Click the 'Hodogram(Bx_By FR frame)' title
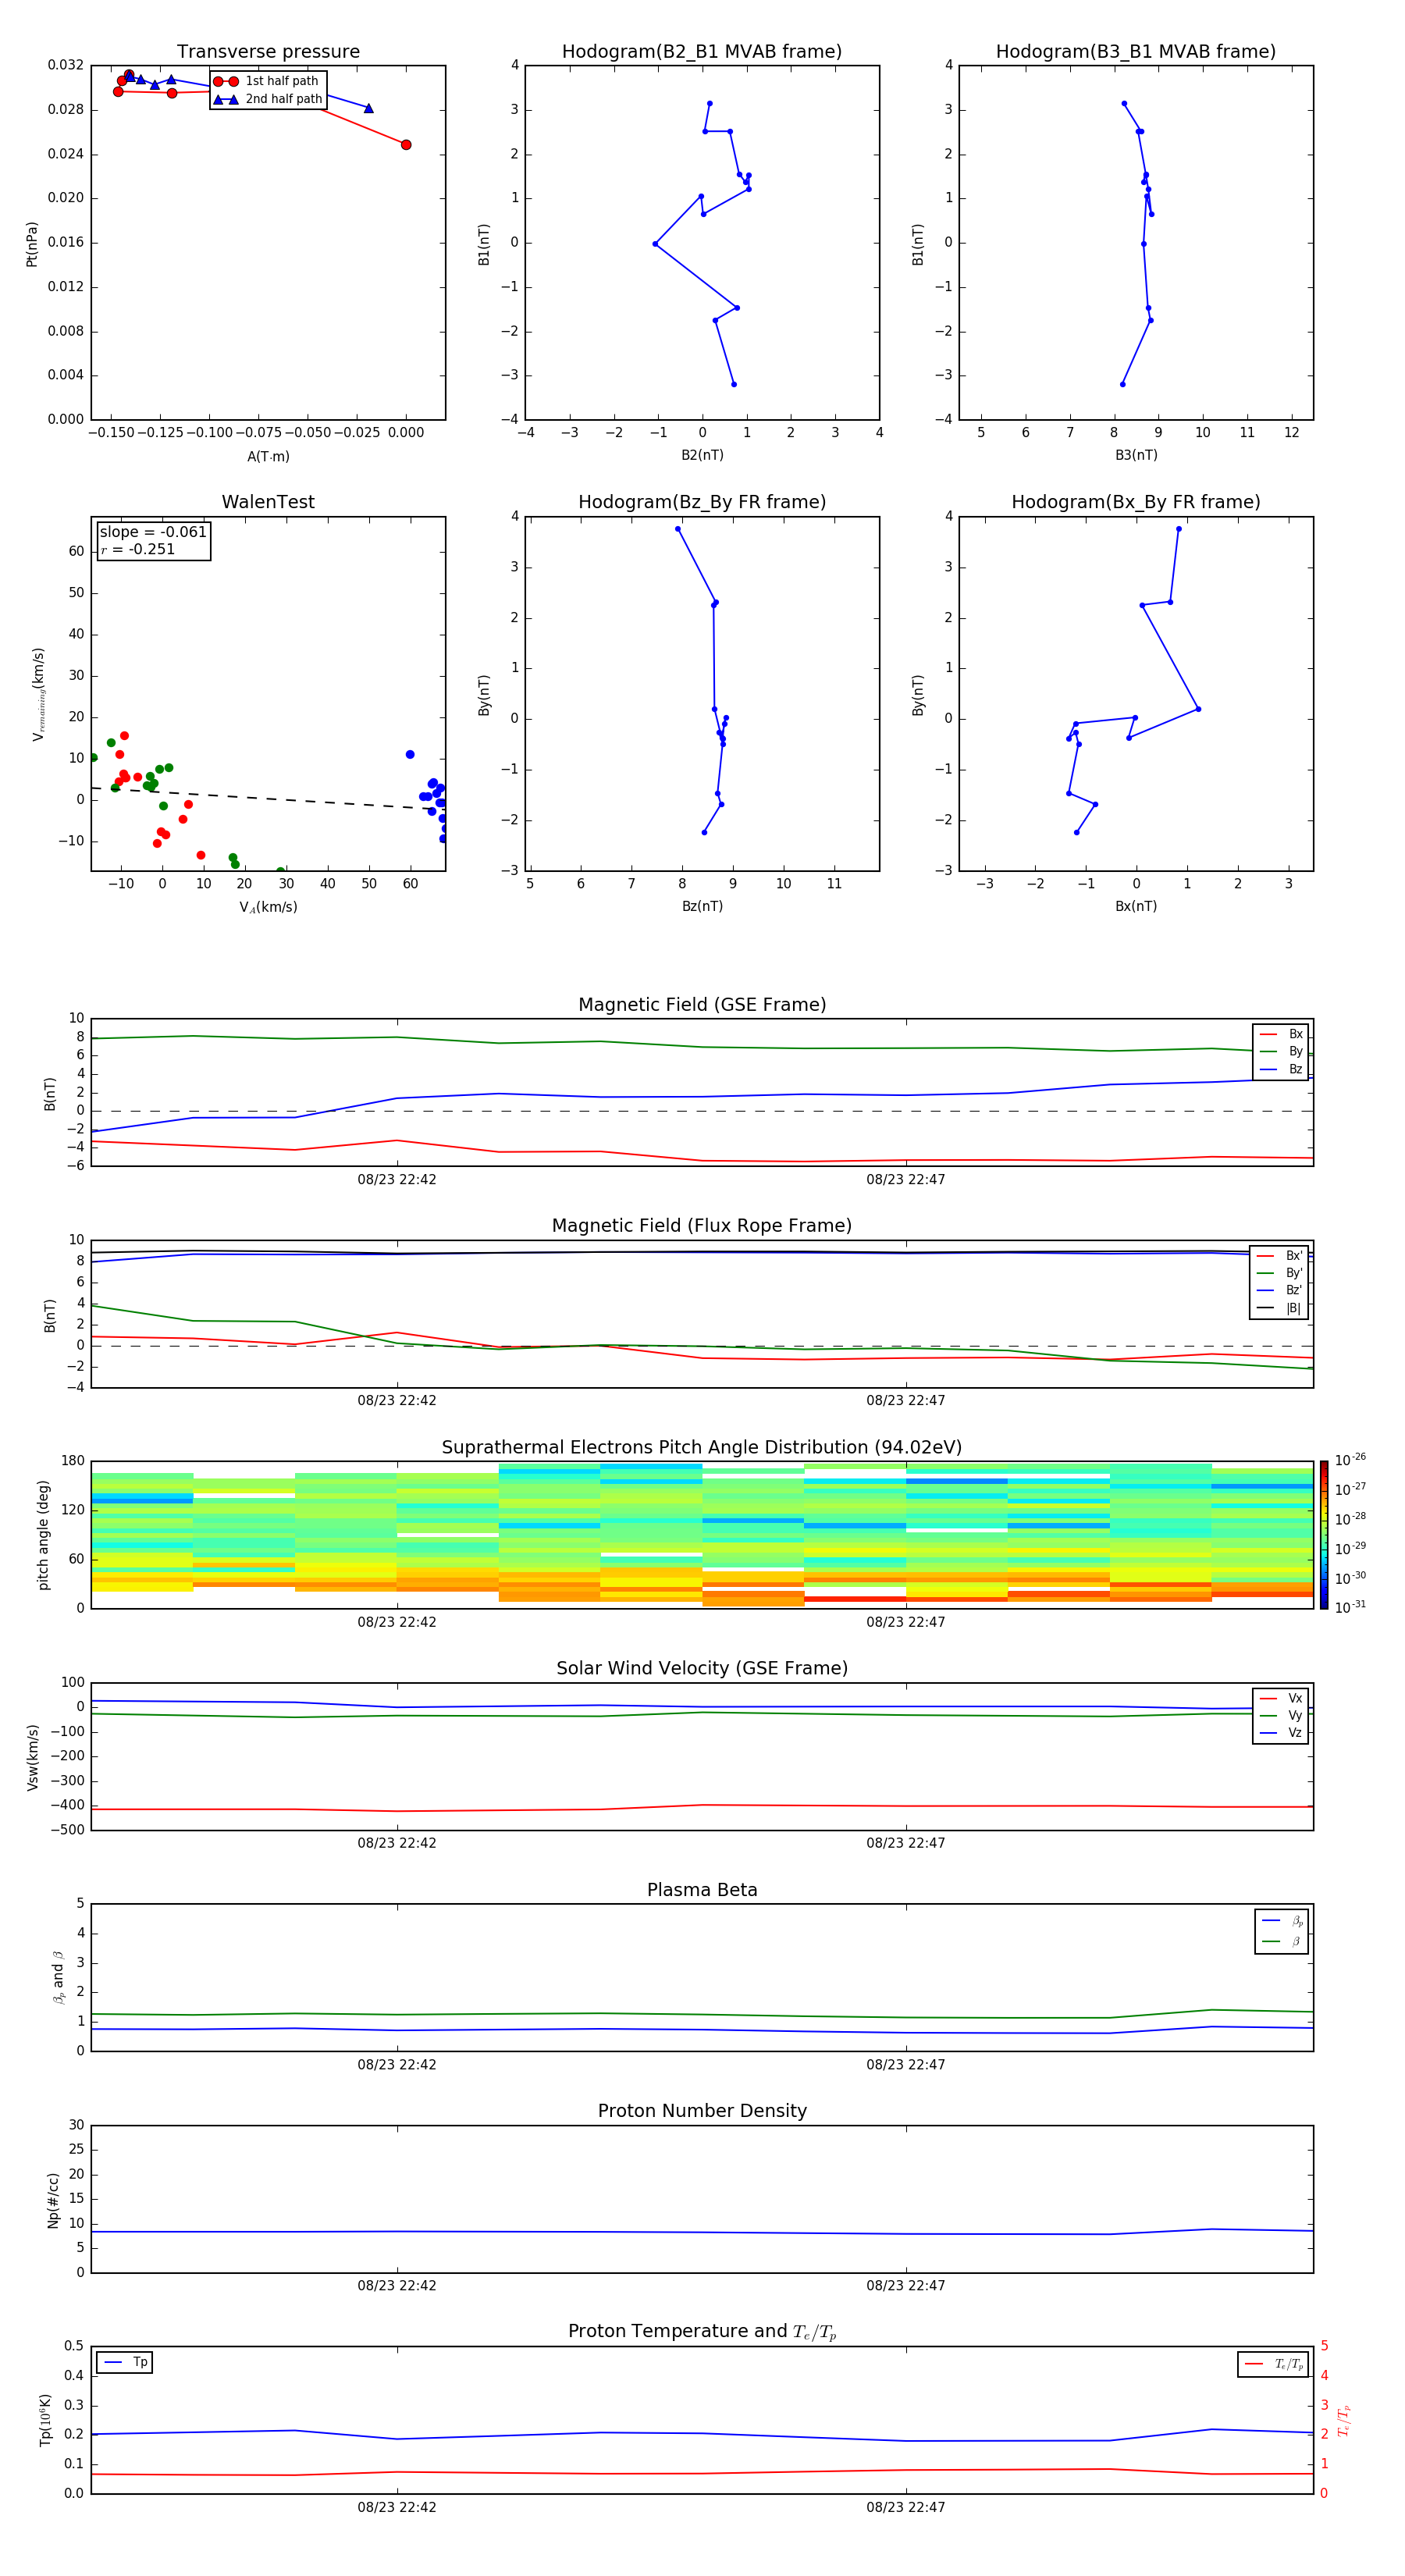Image resolution: width=1405 pixels, height=2576 pixels. click(1136, 502)
